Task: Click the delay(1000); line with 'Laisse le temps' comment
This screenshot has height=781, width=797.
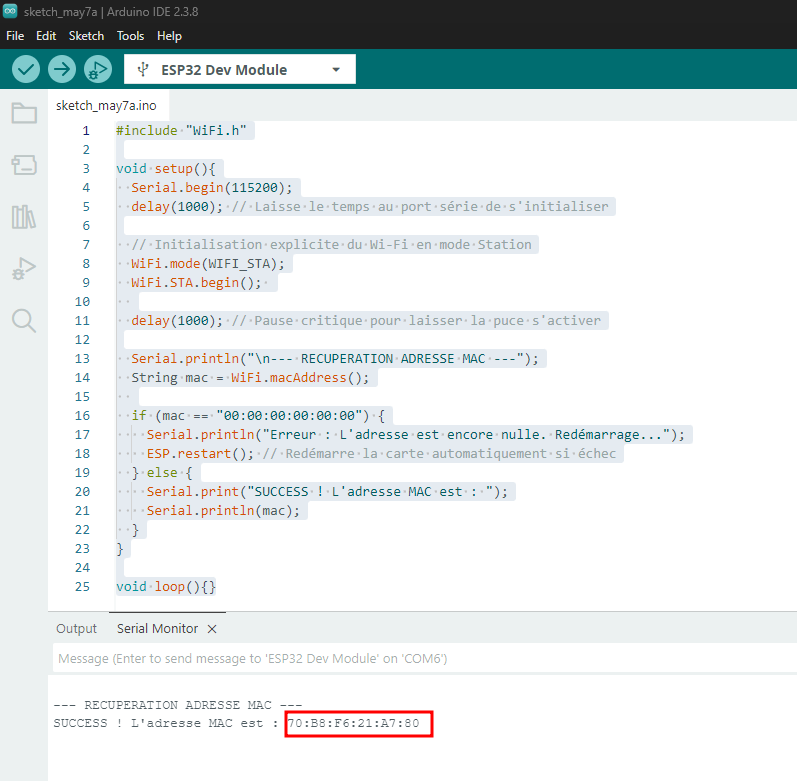Action: (370, 207)
